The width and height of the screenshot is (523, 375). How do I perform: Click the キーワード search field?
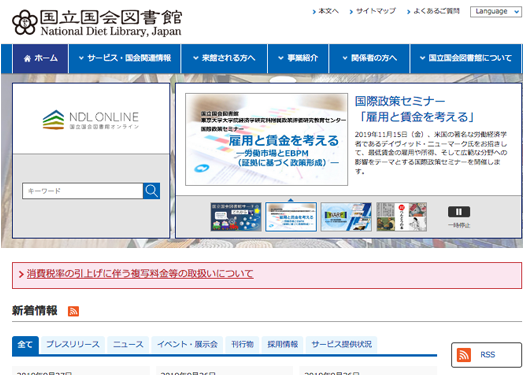tap(83, 191)
